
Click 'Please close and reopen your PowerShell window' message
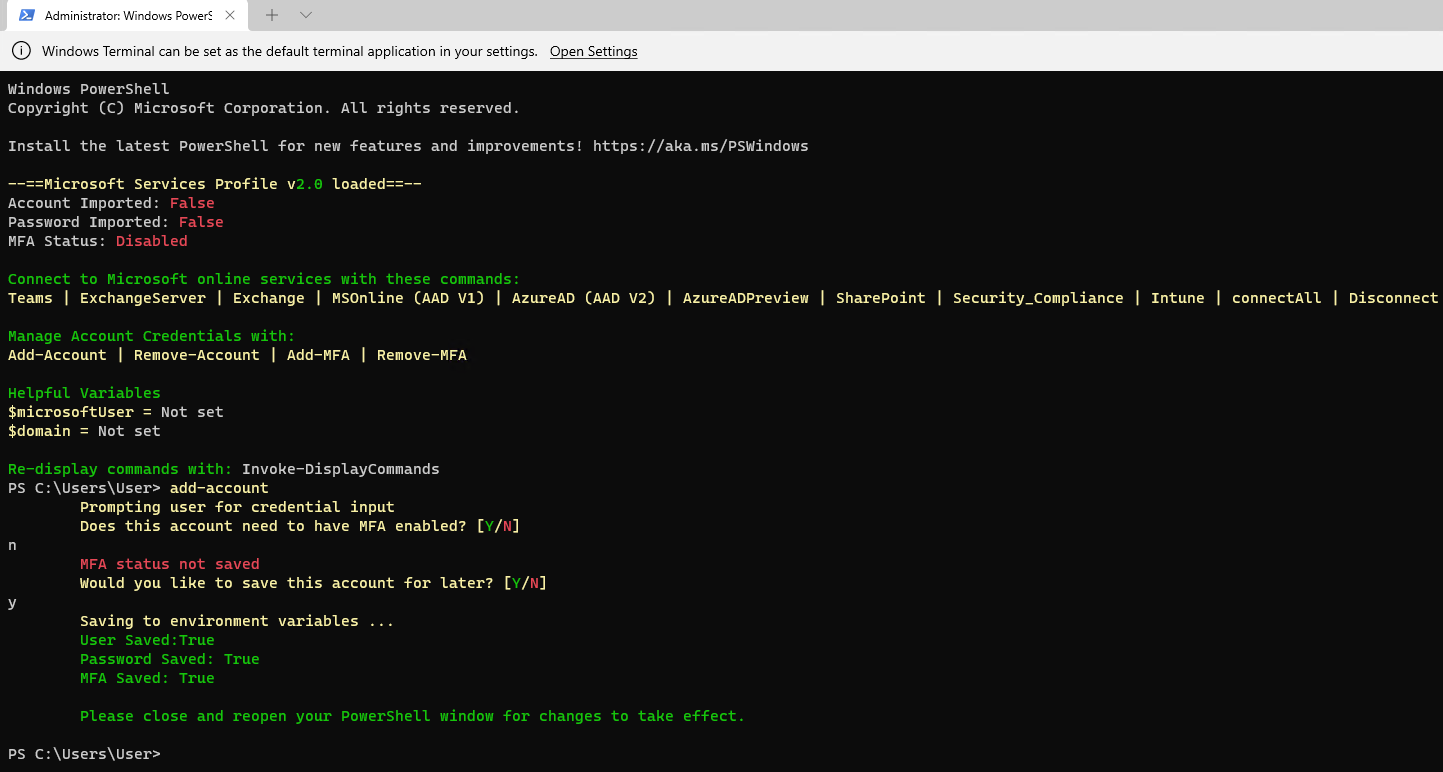click(x=413, y=716)
